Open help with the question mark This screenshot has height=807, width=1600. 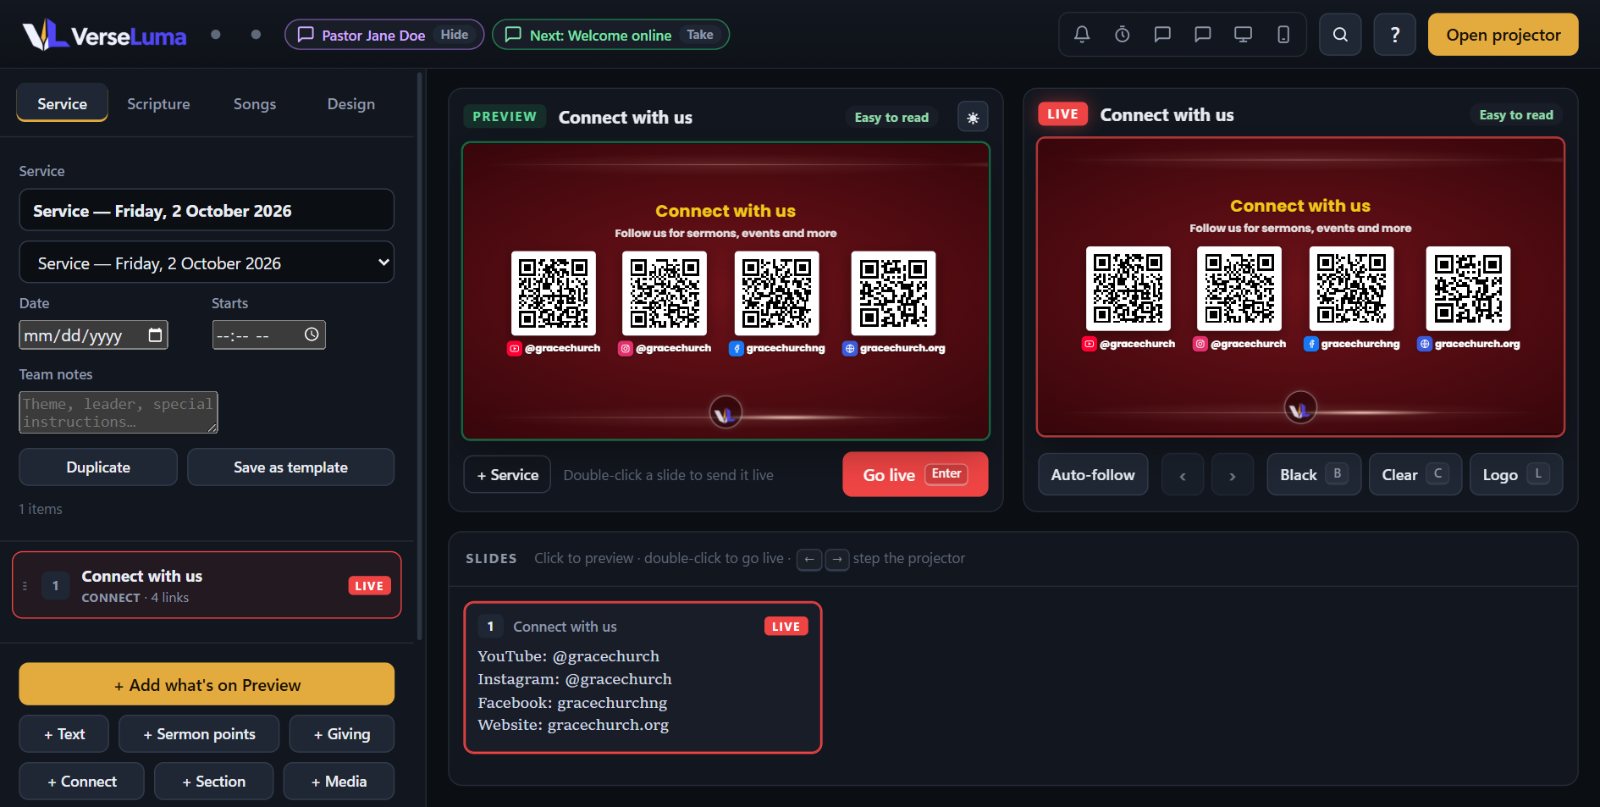click(1395, 35)
